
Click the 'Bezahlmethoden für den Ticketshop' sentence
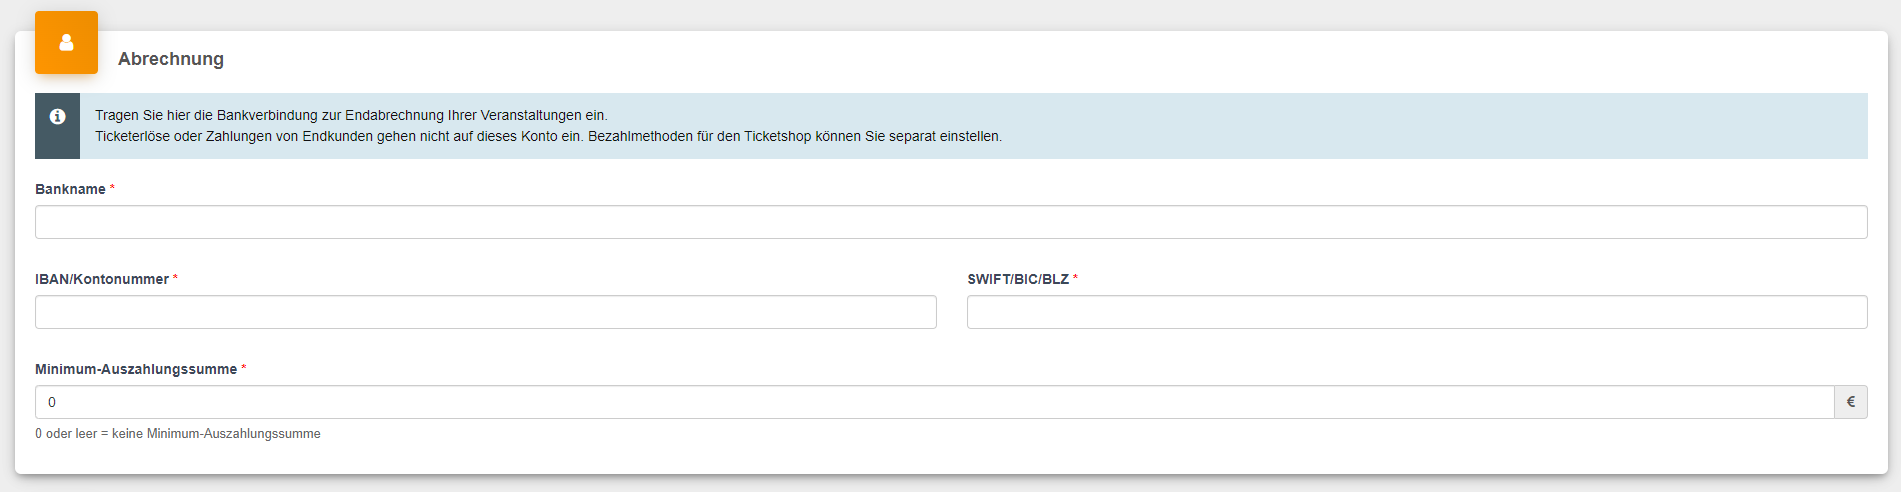click(x=795, y=136)
